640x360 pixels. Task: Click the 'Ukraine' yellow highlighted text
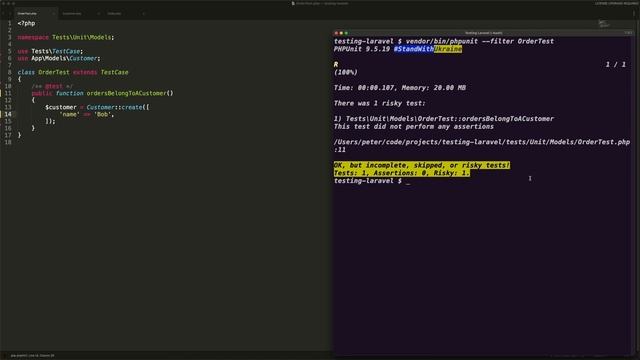click(448, 49)
